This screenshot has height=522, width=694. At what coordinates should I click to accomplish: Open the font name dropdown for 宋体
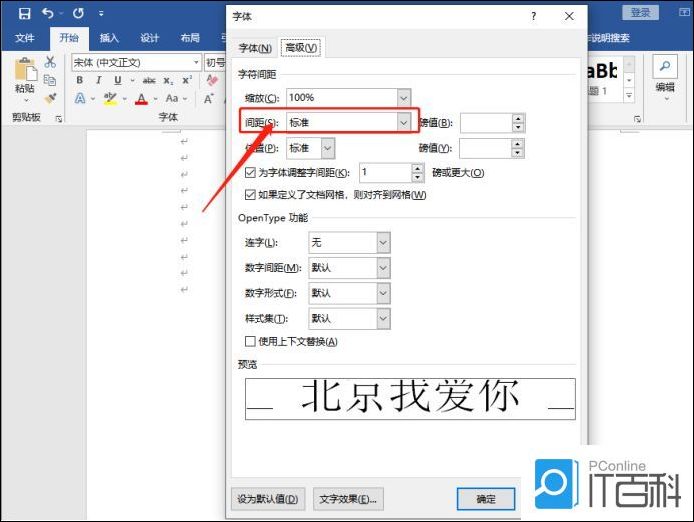[x=196, y=62]
